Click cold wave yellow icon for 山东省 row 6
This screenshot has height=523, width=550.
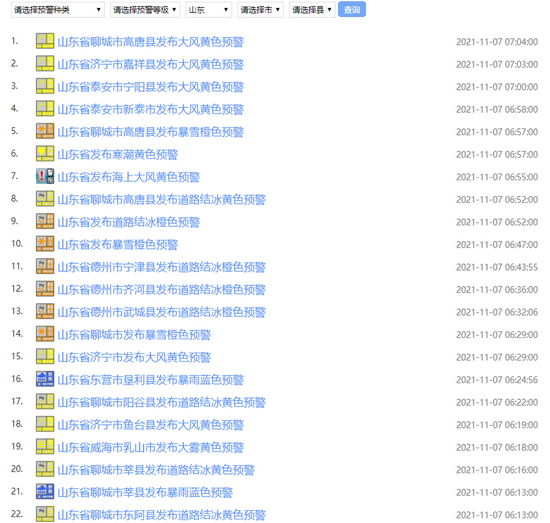pyautogui.click(x=45, y=154)
